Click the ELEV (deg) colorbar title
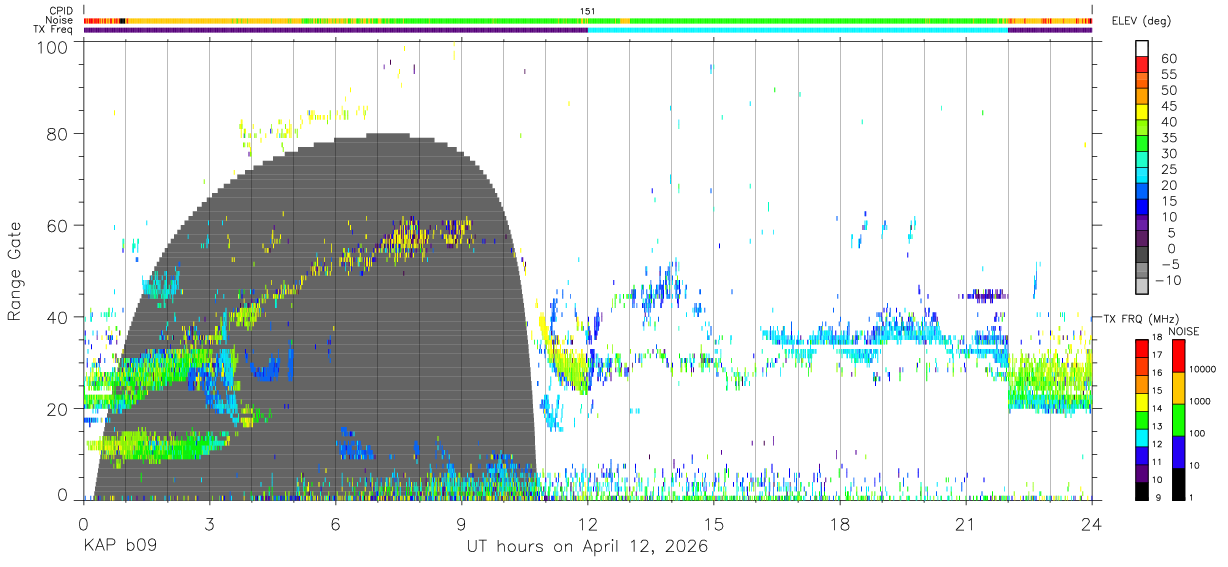 (x=1142, y=21)
